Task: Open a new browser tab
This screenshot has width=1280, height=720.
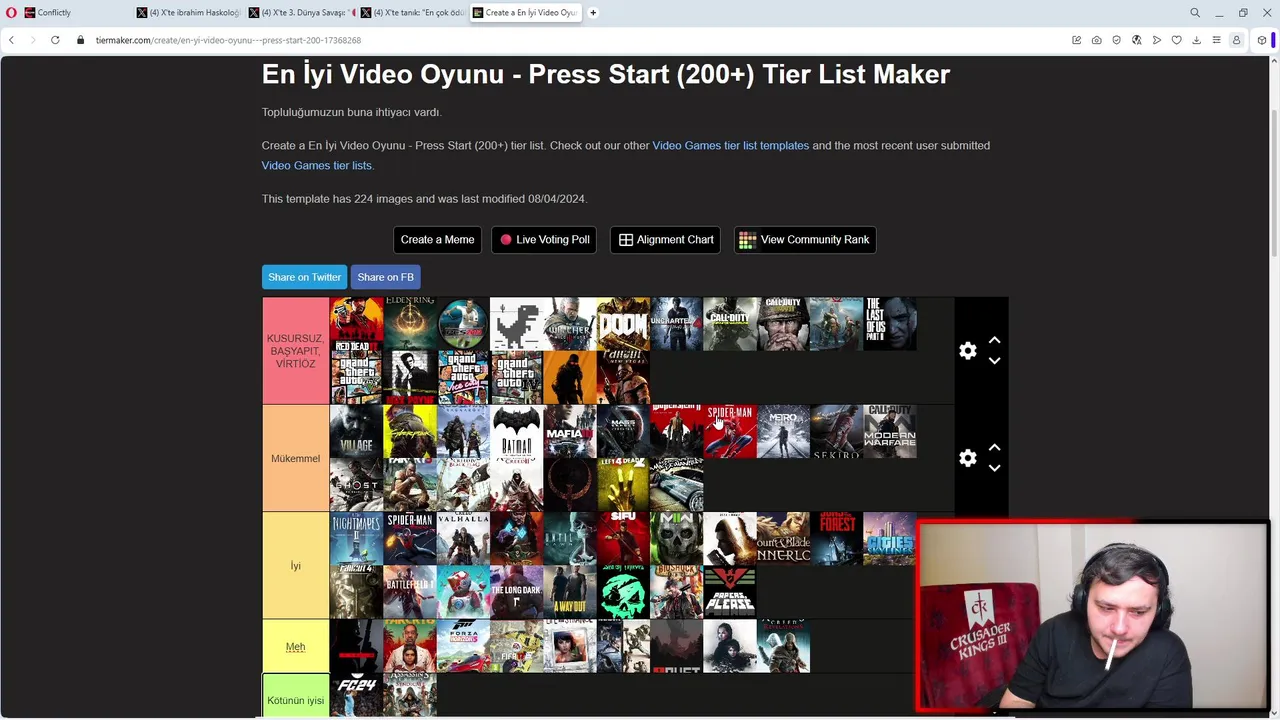Action: pyautogui.click(x=593, y=13)
